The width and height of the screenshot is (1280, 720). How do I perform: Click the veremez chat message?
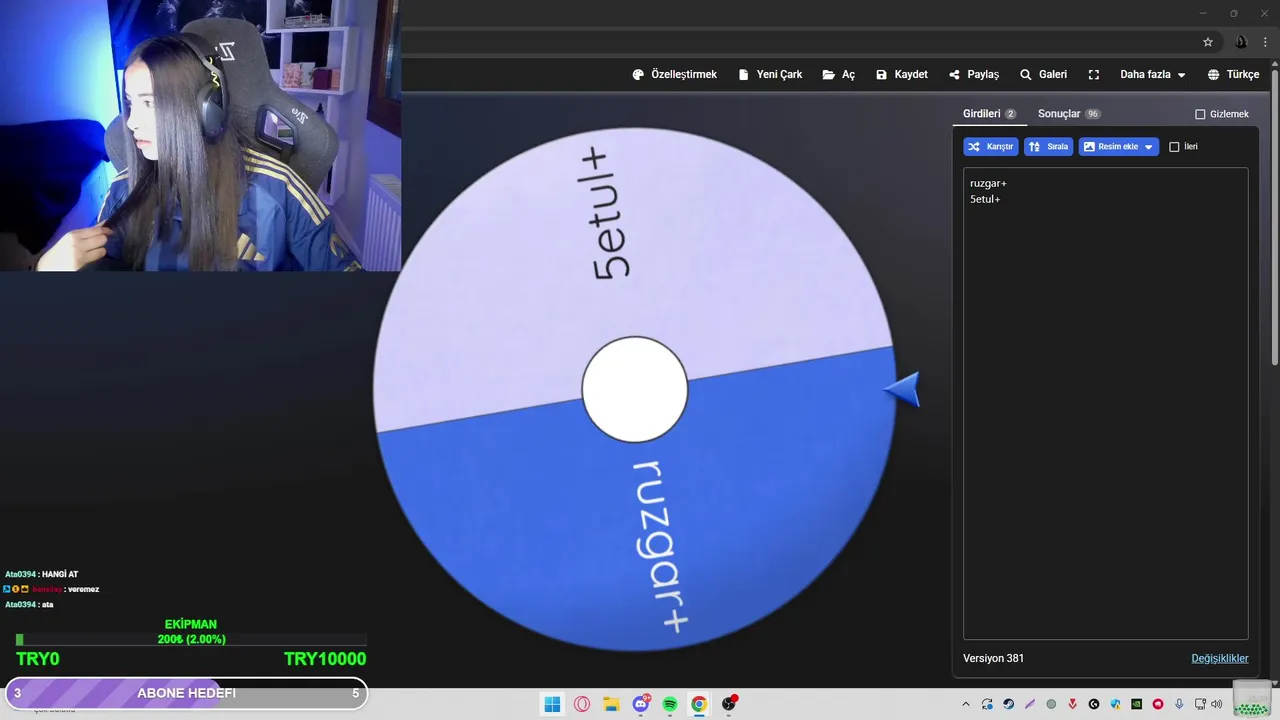click(51, 589)
